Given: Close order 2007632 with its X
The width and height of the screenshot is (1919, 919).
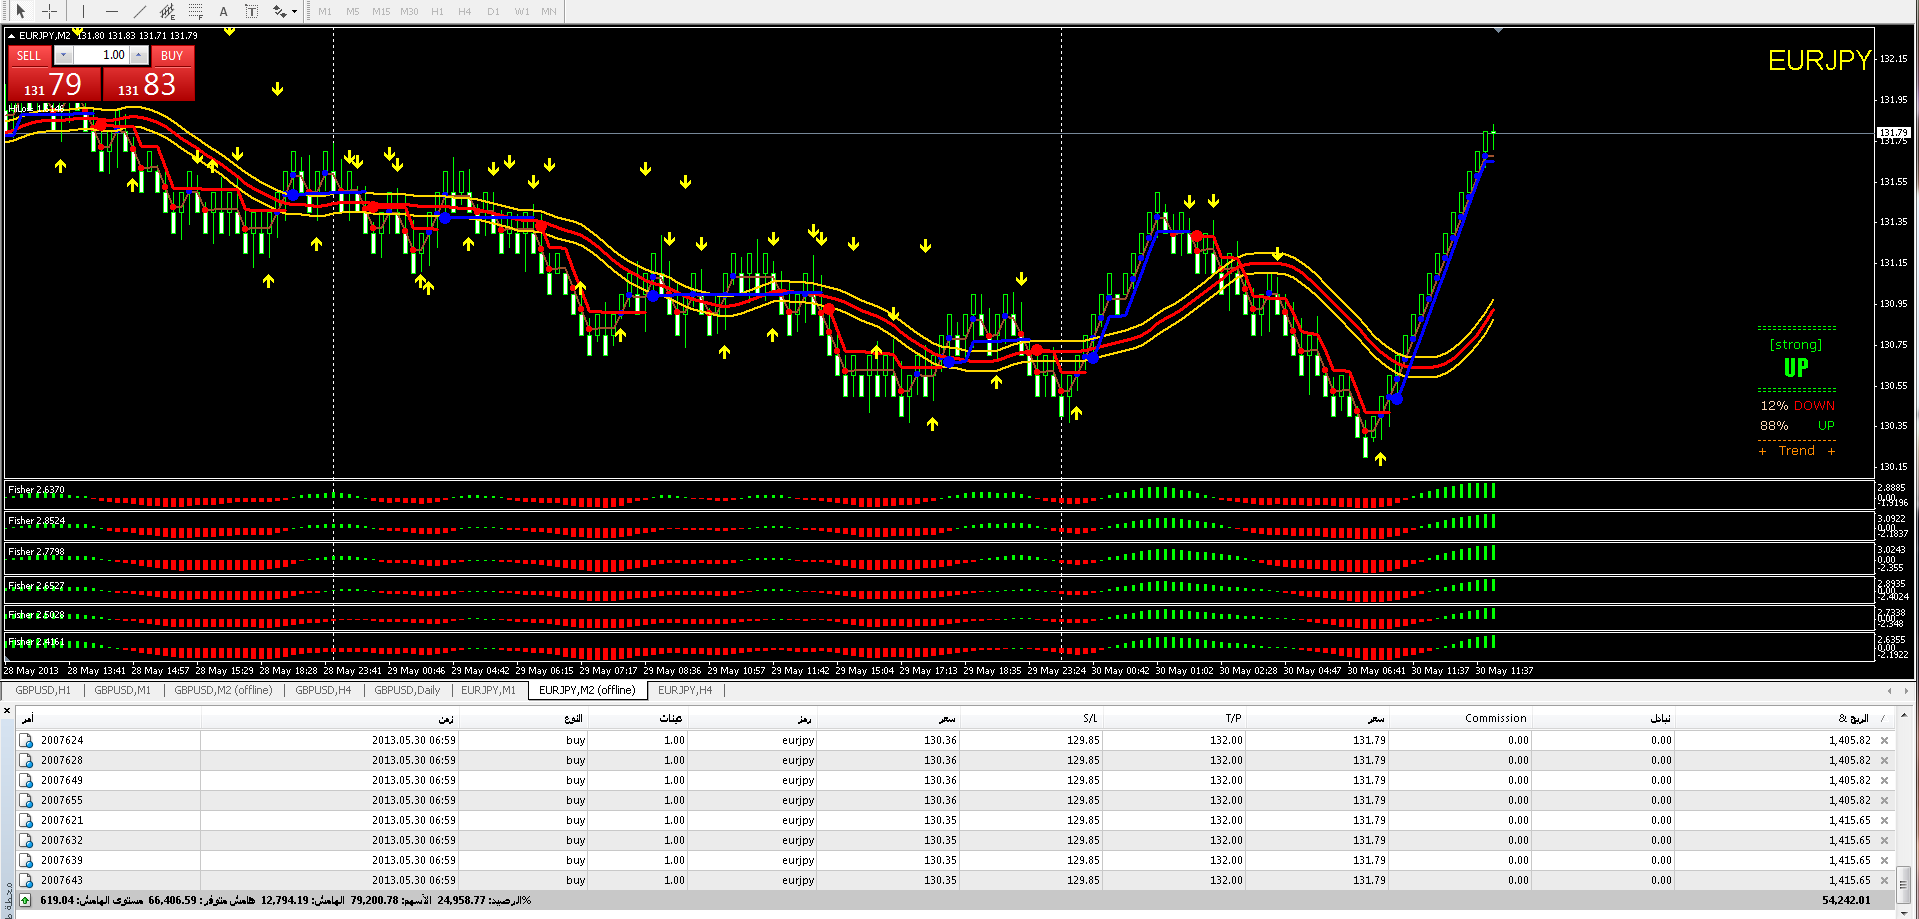Looking at the screenshot, I should [1884, 841].
